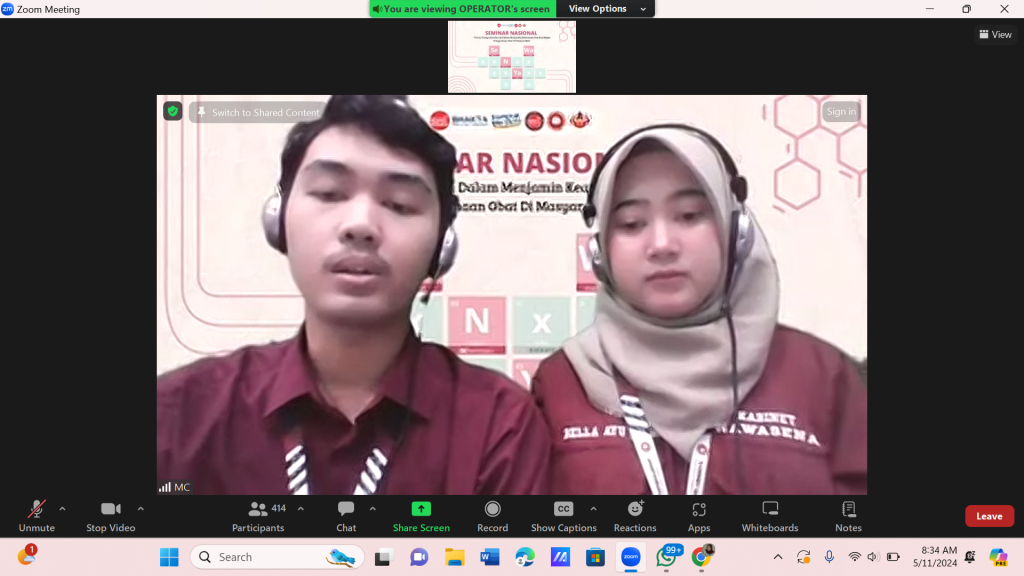Open the Reactions emoji menu
This screenshot has width=1024, height=576.
point(635,510)
